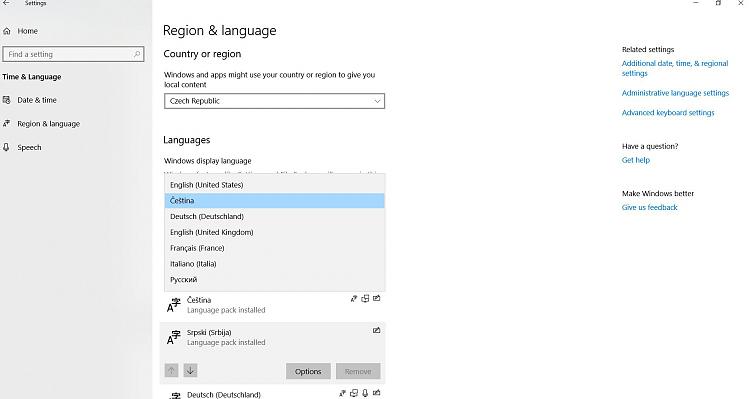Choose English (United States) display language
This screenshot has height=399, width=750.
coord(275,185)
